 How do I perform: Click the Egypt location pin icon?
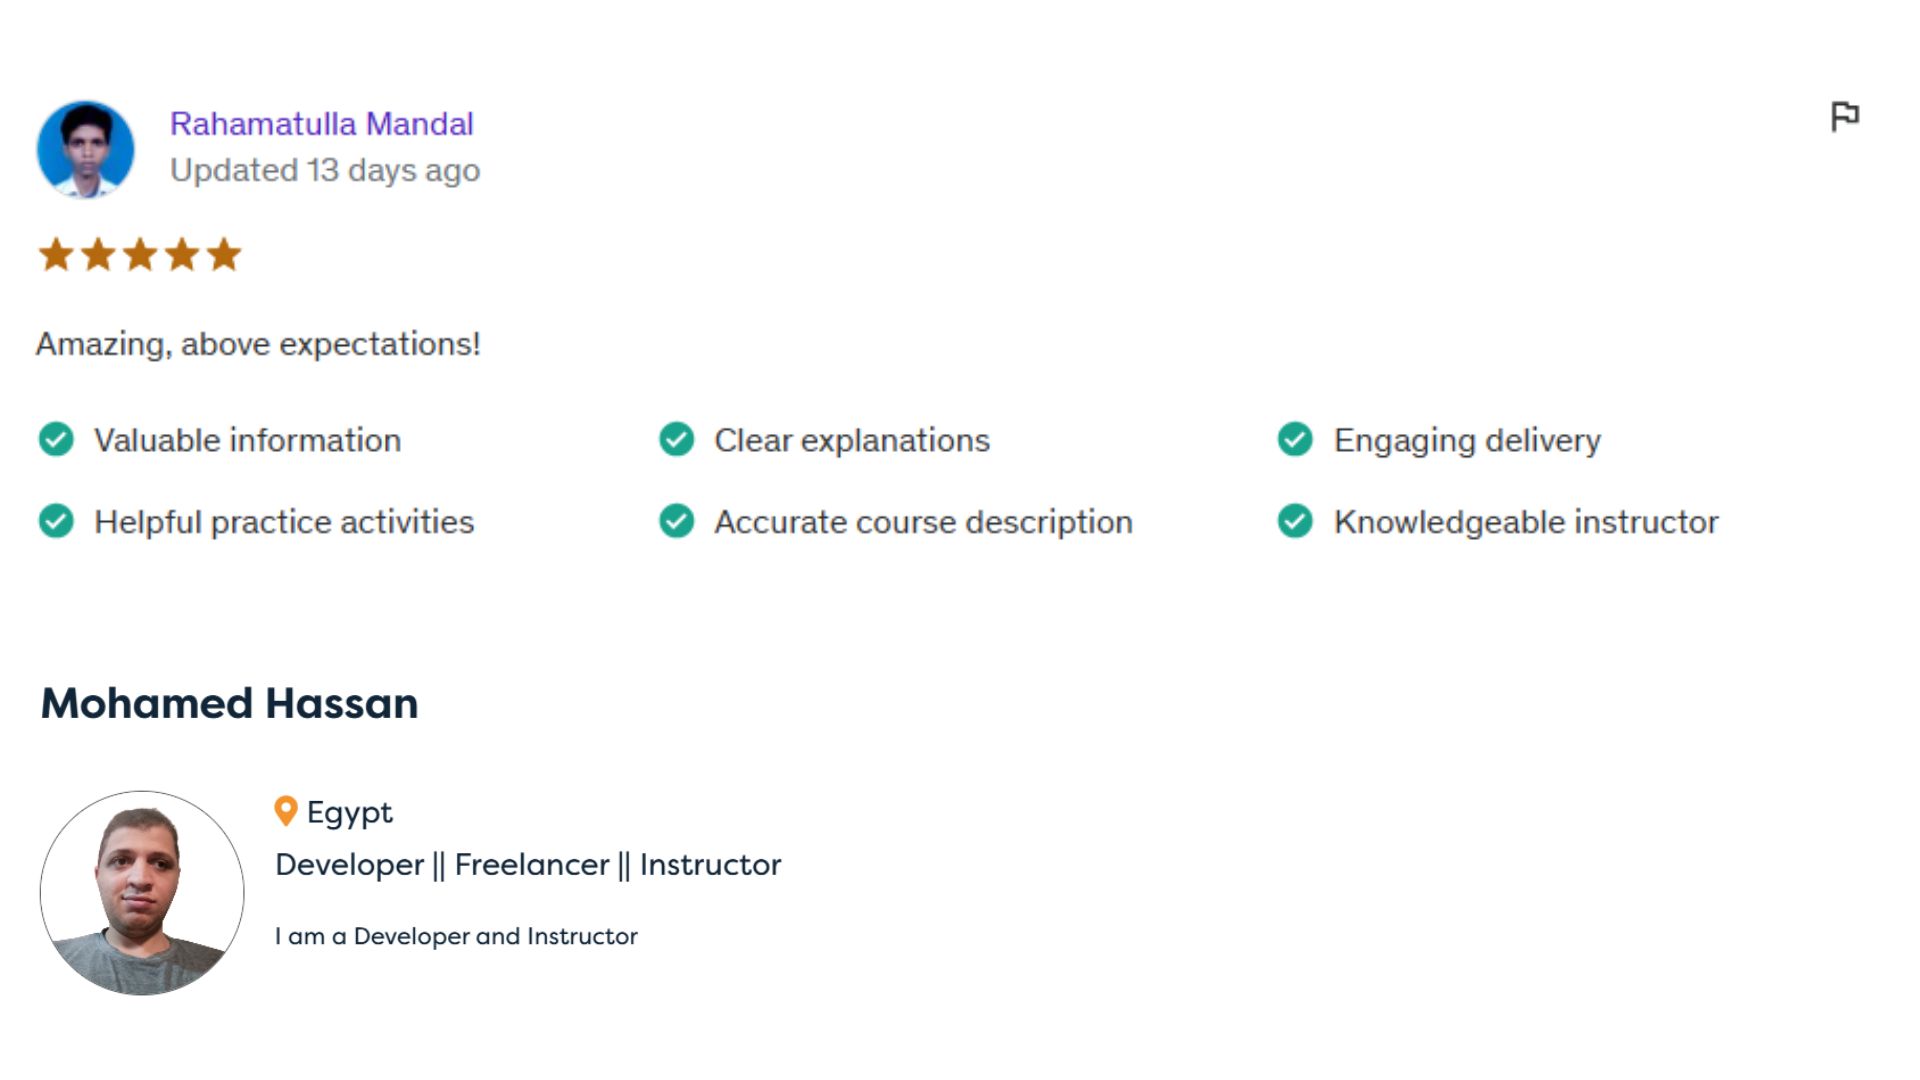tap(286, 811)
